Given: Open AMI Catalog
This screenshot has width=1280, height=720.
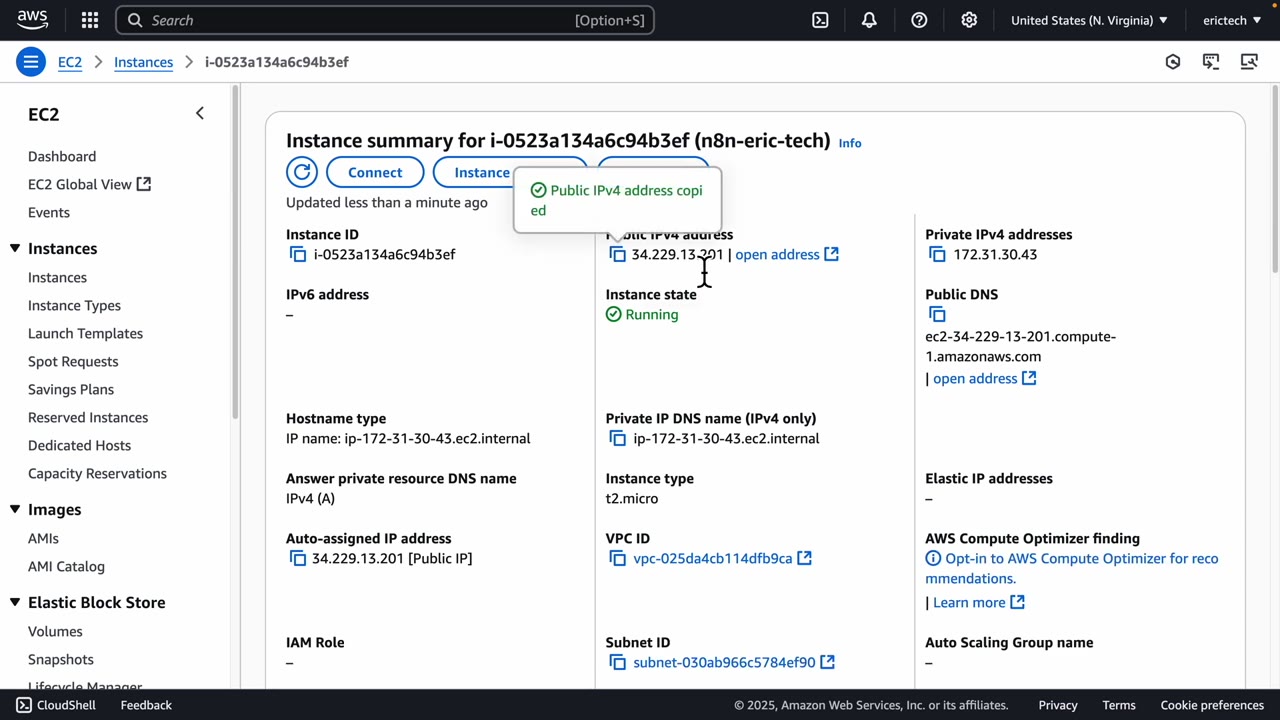Looking at the screenshot, I should coord(66,566).
